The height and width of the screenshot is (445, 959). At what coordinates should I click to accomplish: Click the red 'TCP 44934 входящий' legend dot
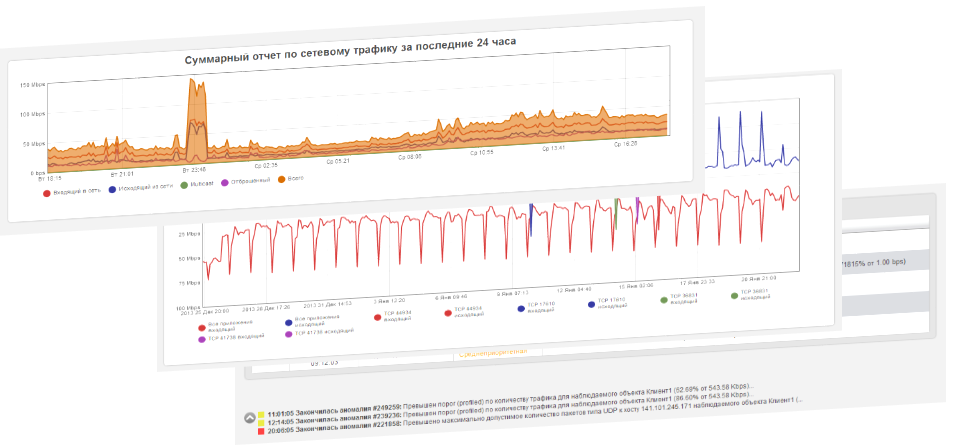point(378,317)
